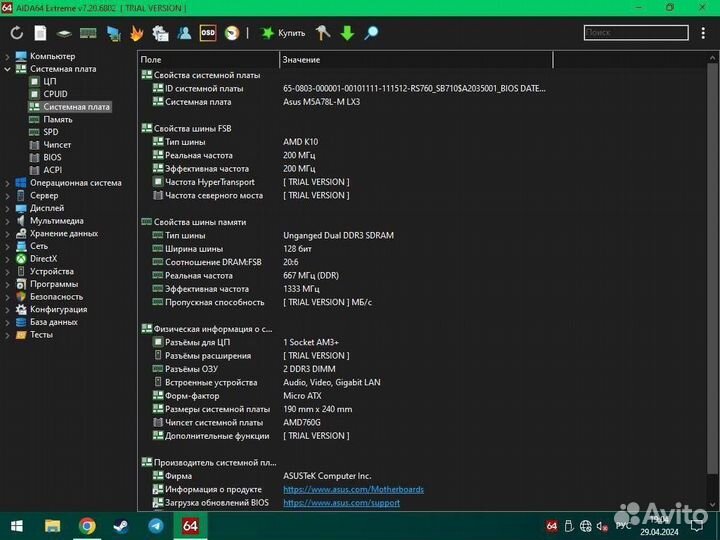Click the Соотношение DRAM:FSB row
Screen dimensions: 720x540
coord(225,262)
